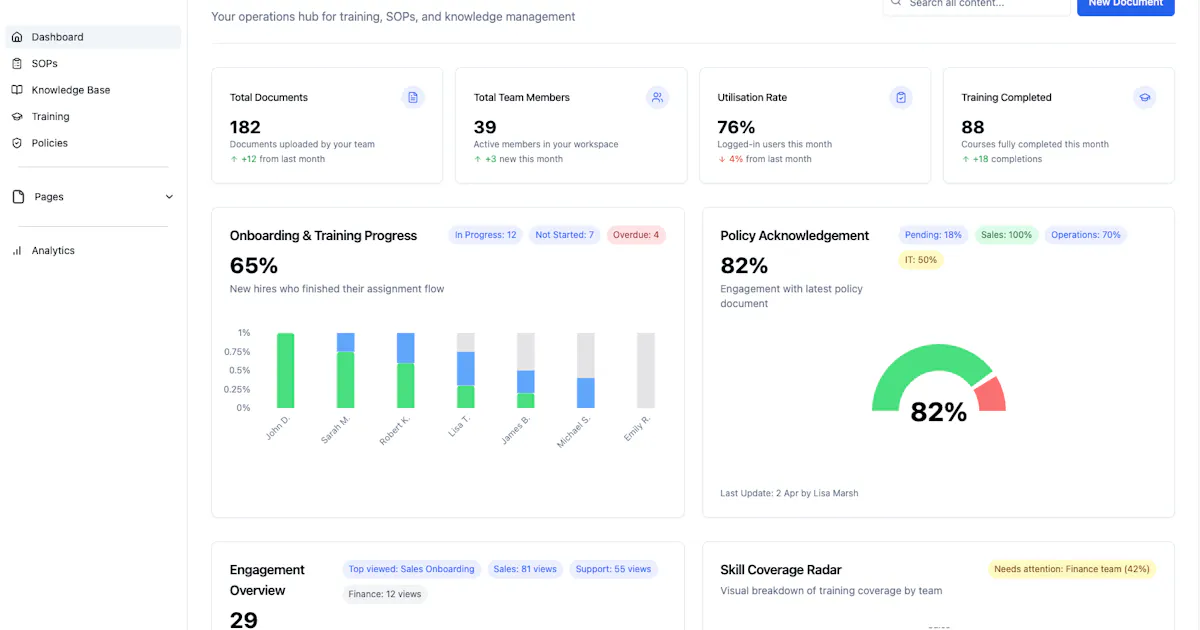
Task: Click Emily R.'s grey bar
Action: tap(646, 370)
